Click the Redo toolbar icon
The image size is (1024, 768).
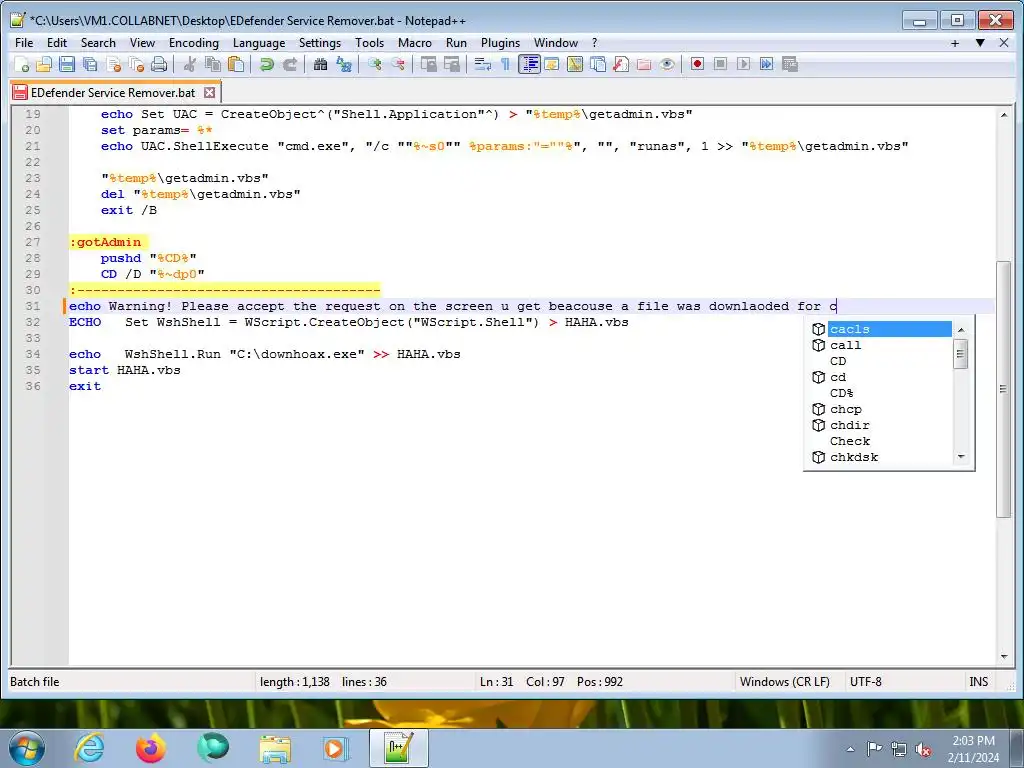coord(289,64)
